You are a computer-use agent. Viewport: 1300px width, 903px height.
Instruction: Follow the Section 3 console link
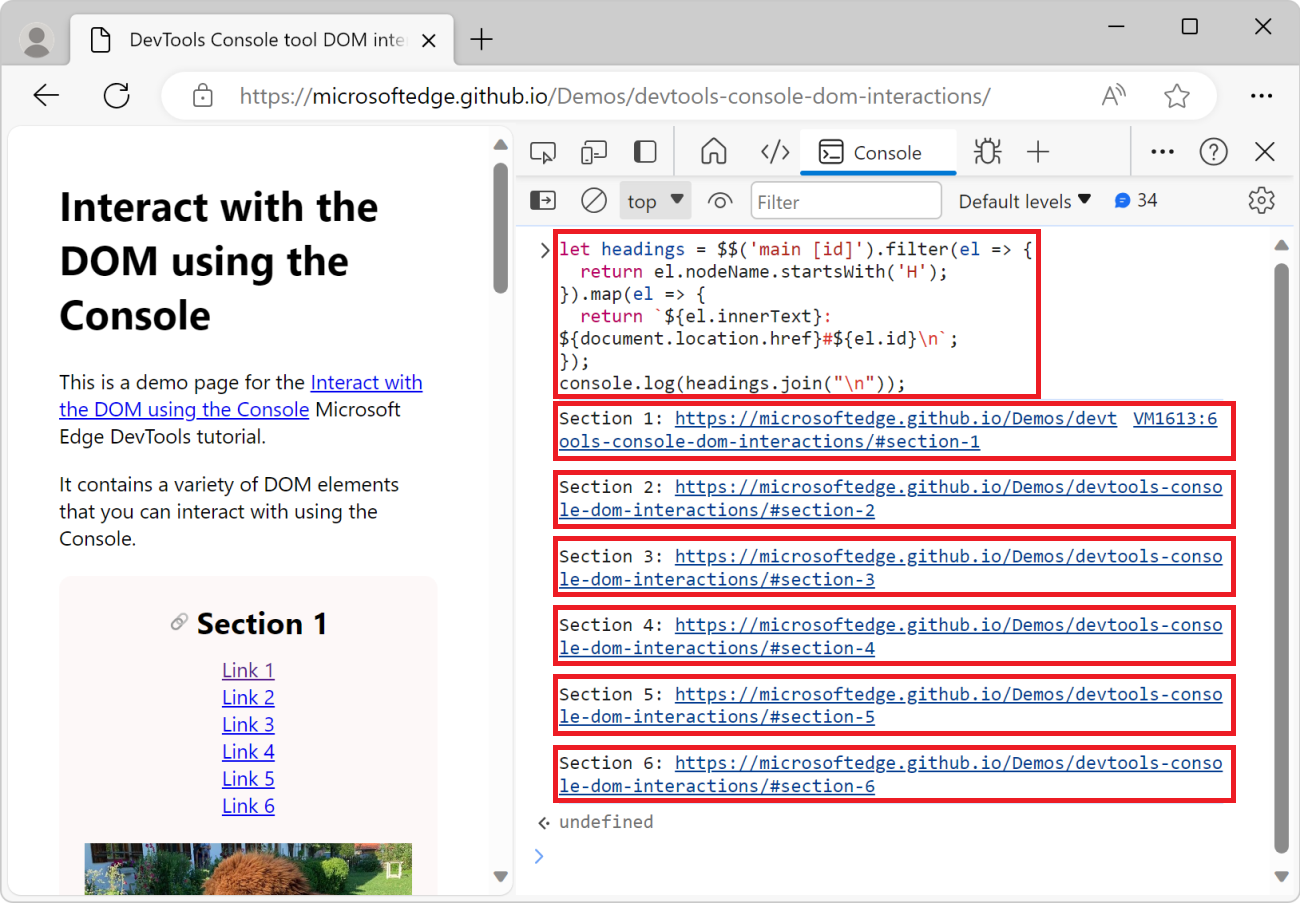tap(950, 556)
